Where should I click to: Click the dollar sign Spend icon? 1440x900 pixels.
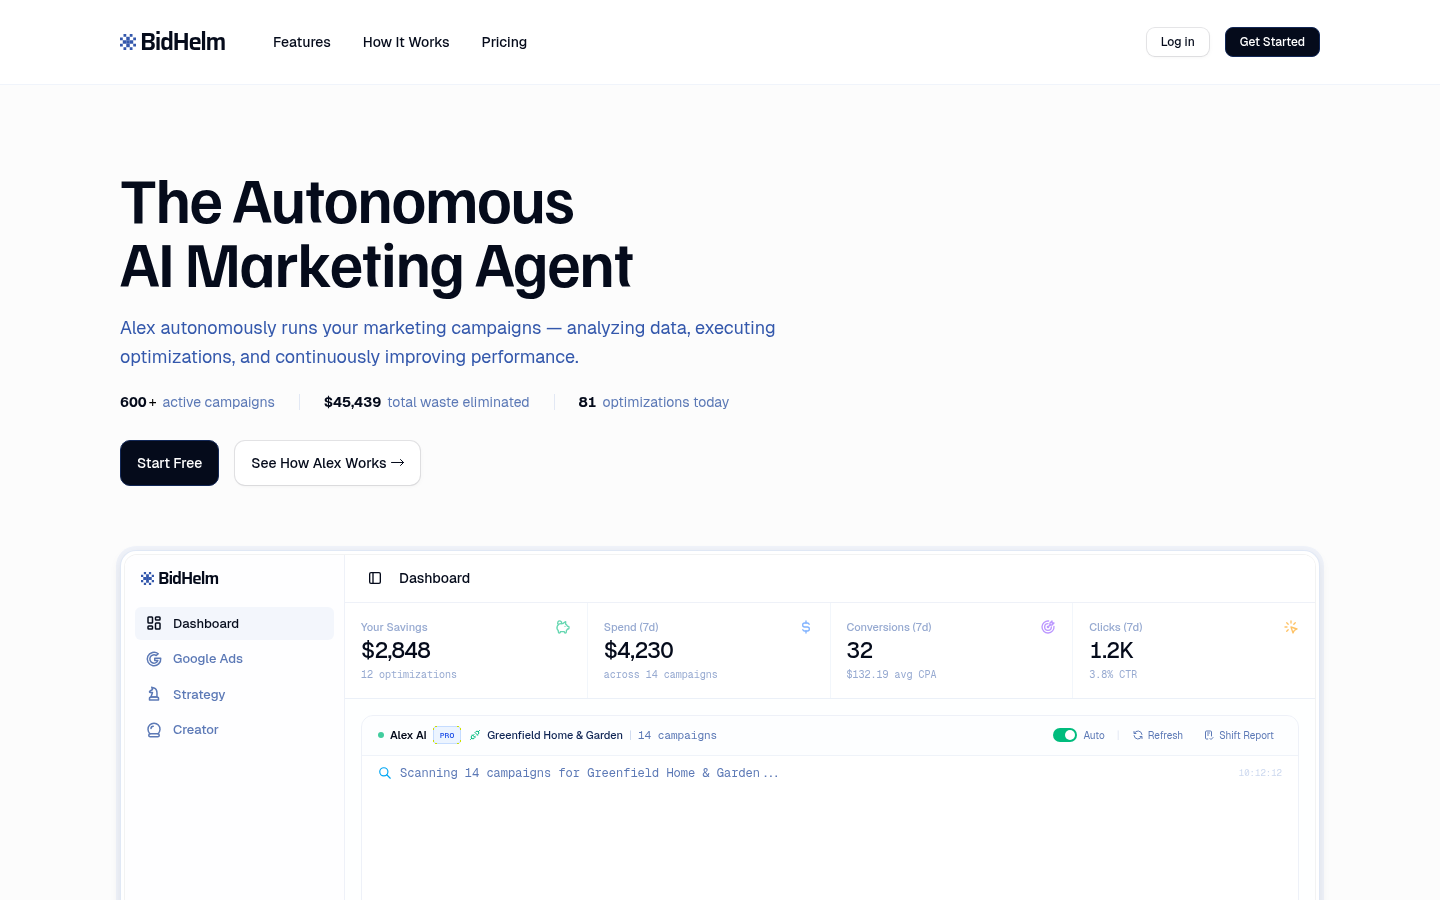806,627
